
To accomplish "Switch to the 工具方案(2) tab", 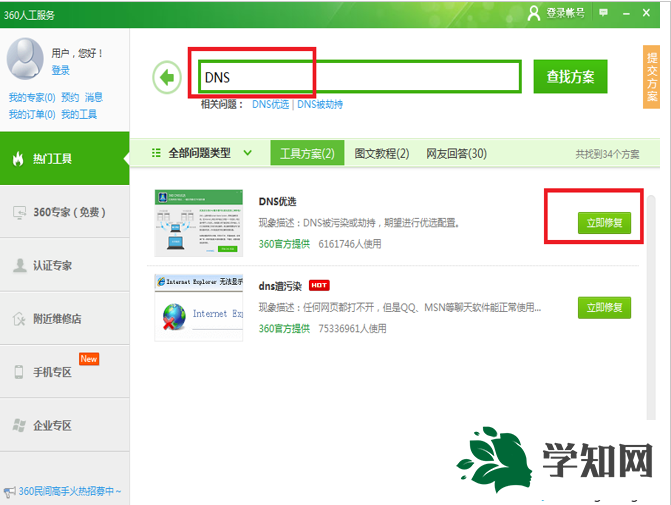I will [307, 153].
